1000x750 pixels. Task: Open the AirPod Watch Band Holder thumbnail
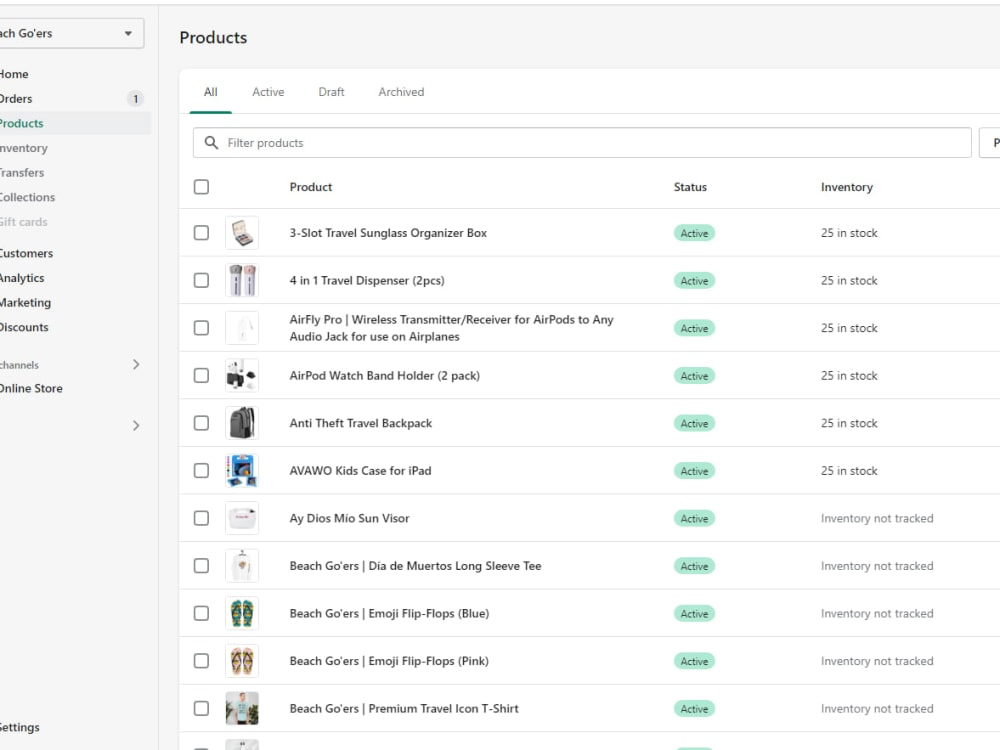(242, 376)
